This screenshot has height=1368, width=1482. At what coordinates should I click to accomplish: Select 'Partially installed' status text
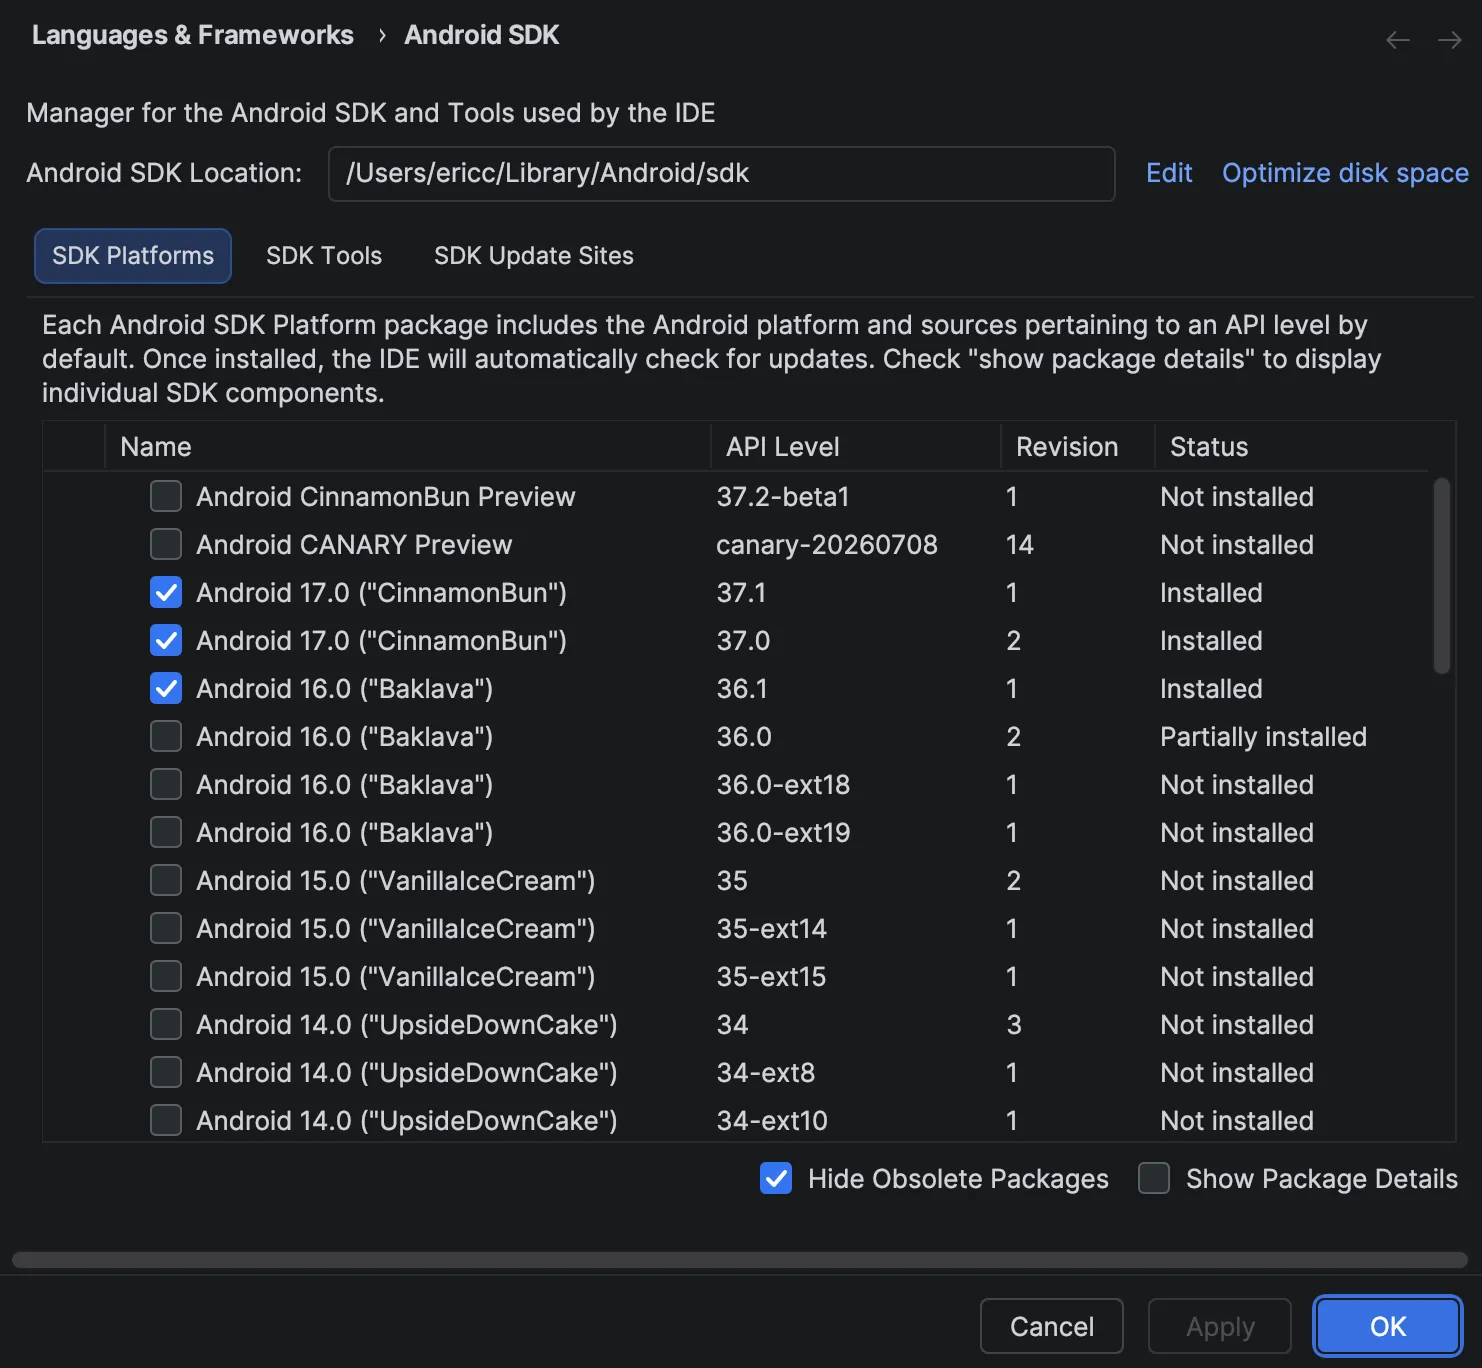(x=1263, y=737)
